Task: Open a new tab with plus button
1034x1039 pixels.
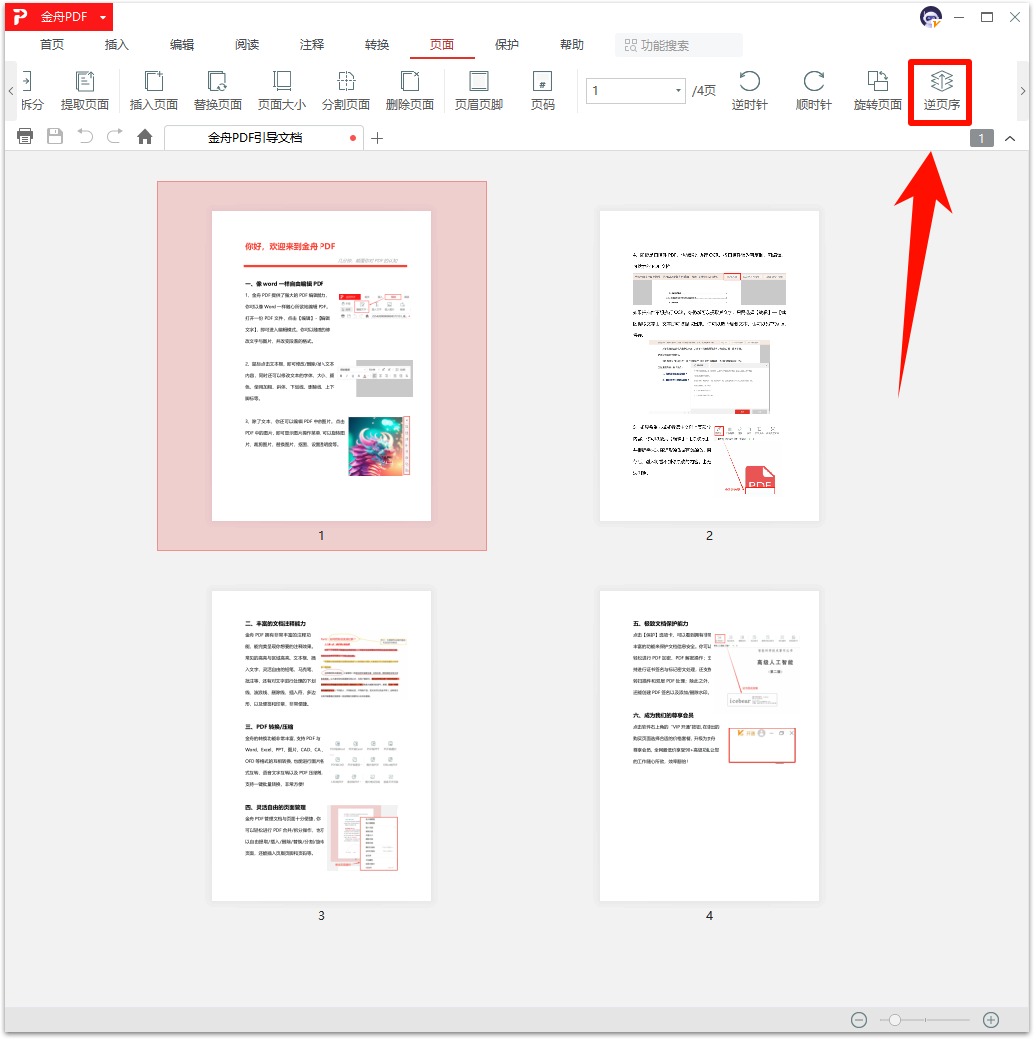Action: pos(377,138)
